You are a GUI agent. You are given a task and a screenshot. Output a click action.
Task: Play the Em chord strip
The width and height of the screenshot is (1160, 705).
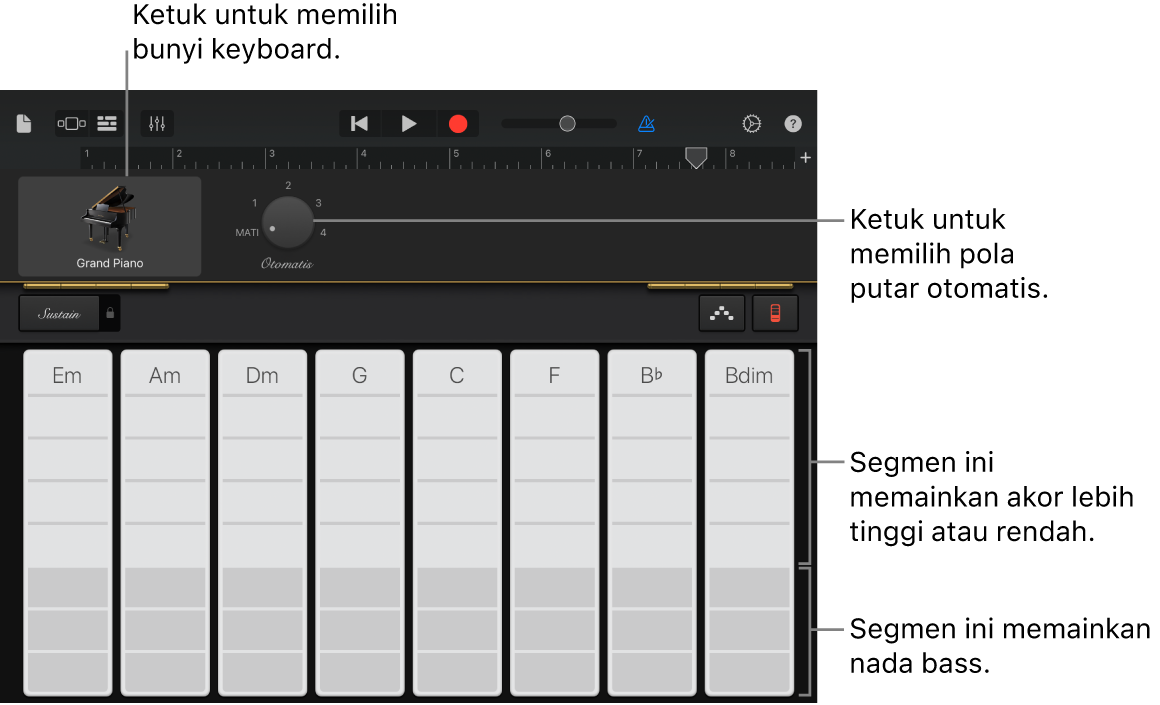tap(67, 520)
